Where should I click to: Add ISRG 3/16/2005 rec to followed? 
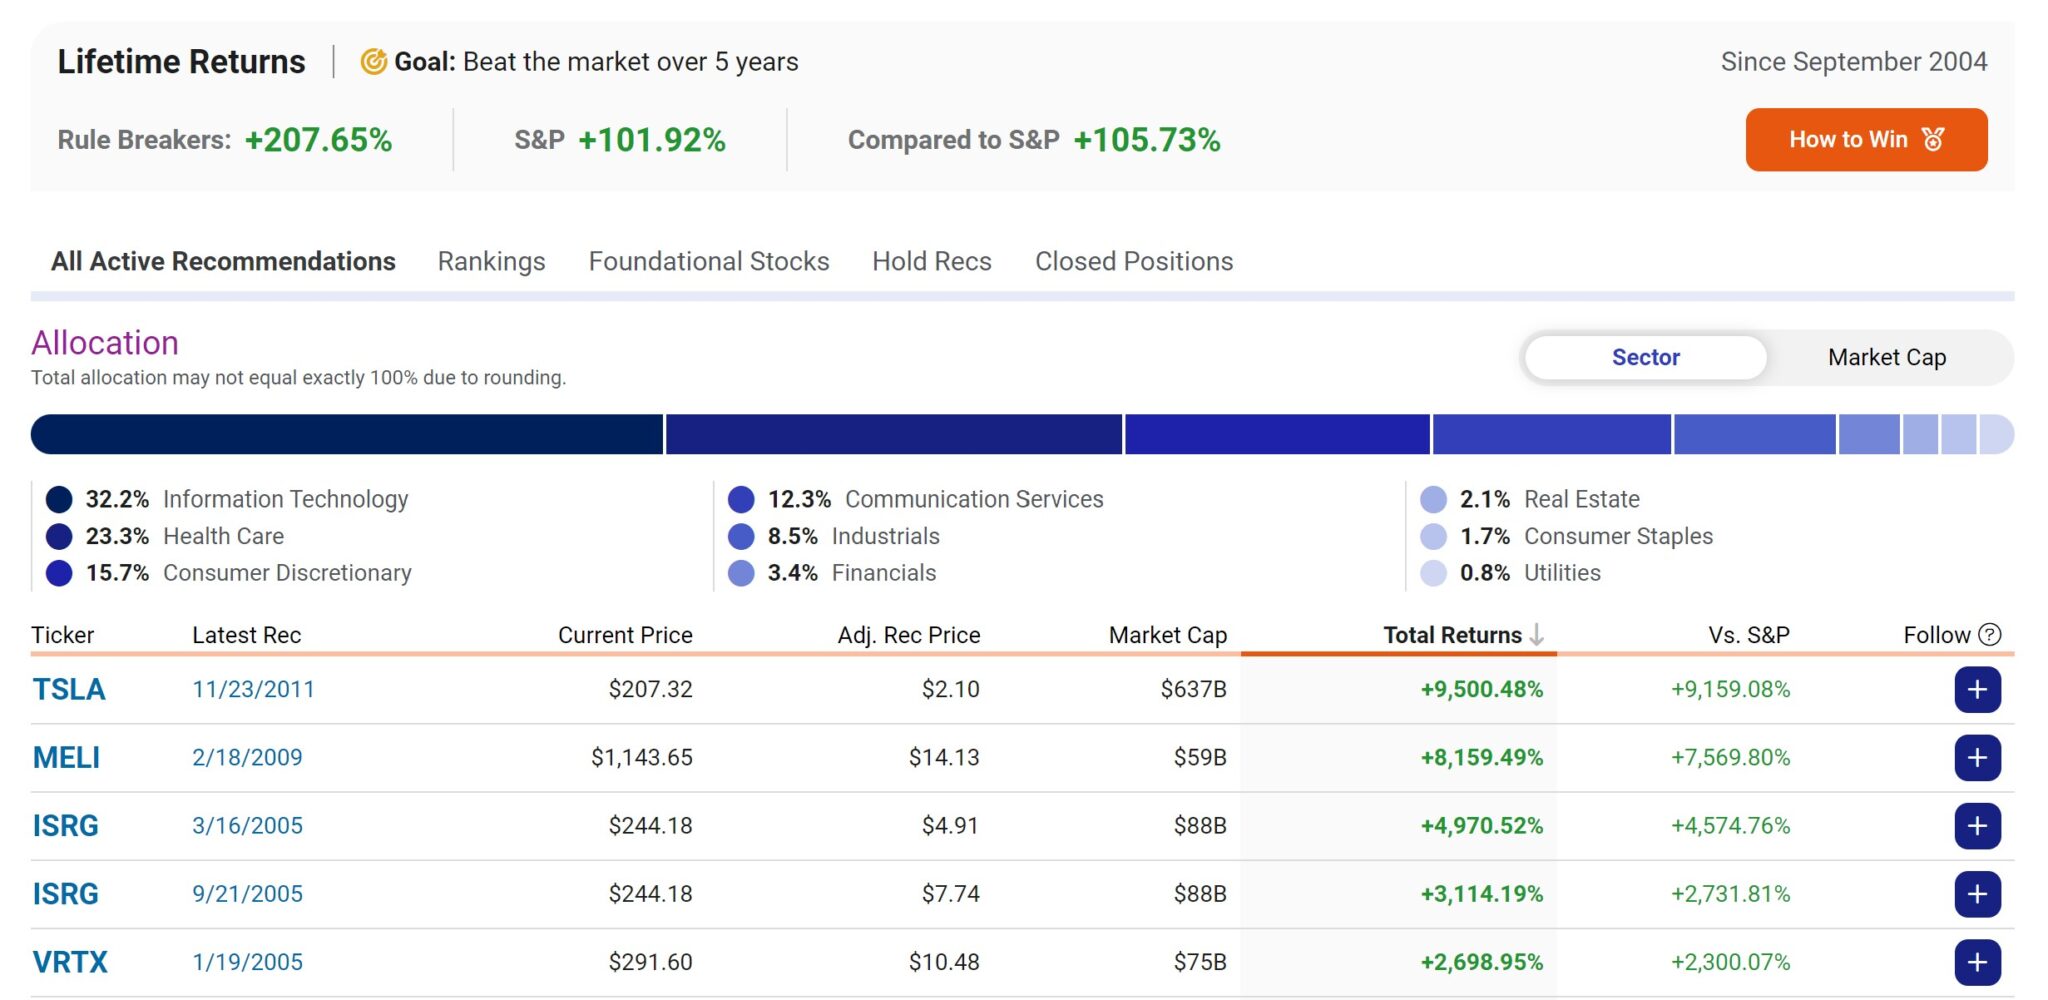coord(1977,826)
